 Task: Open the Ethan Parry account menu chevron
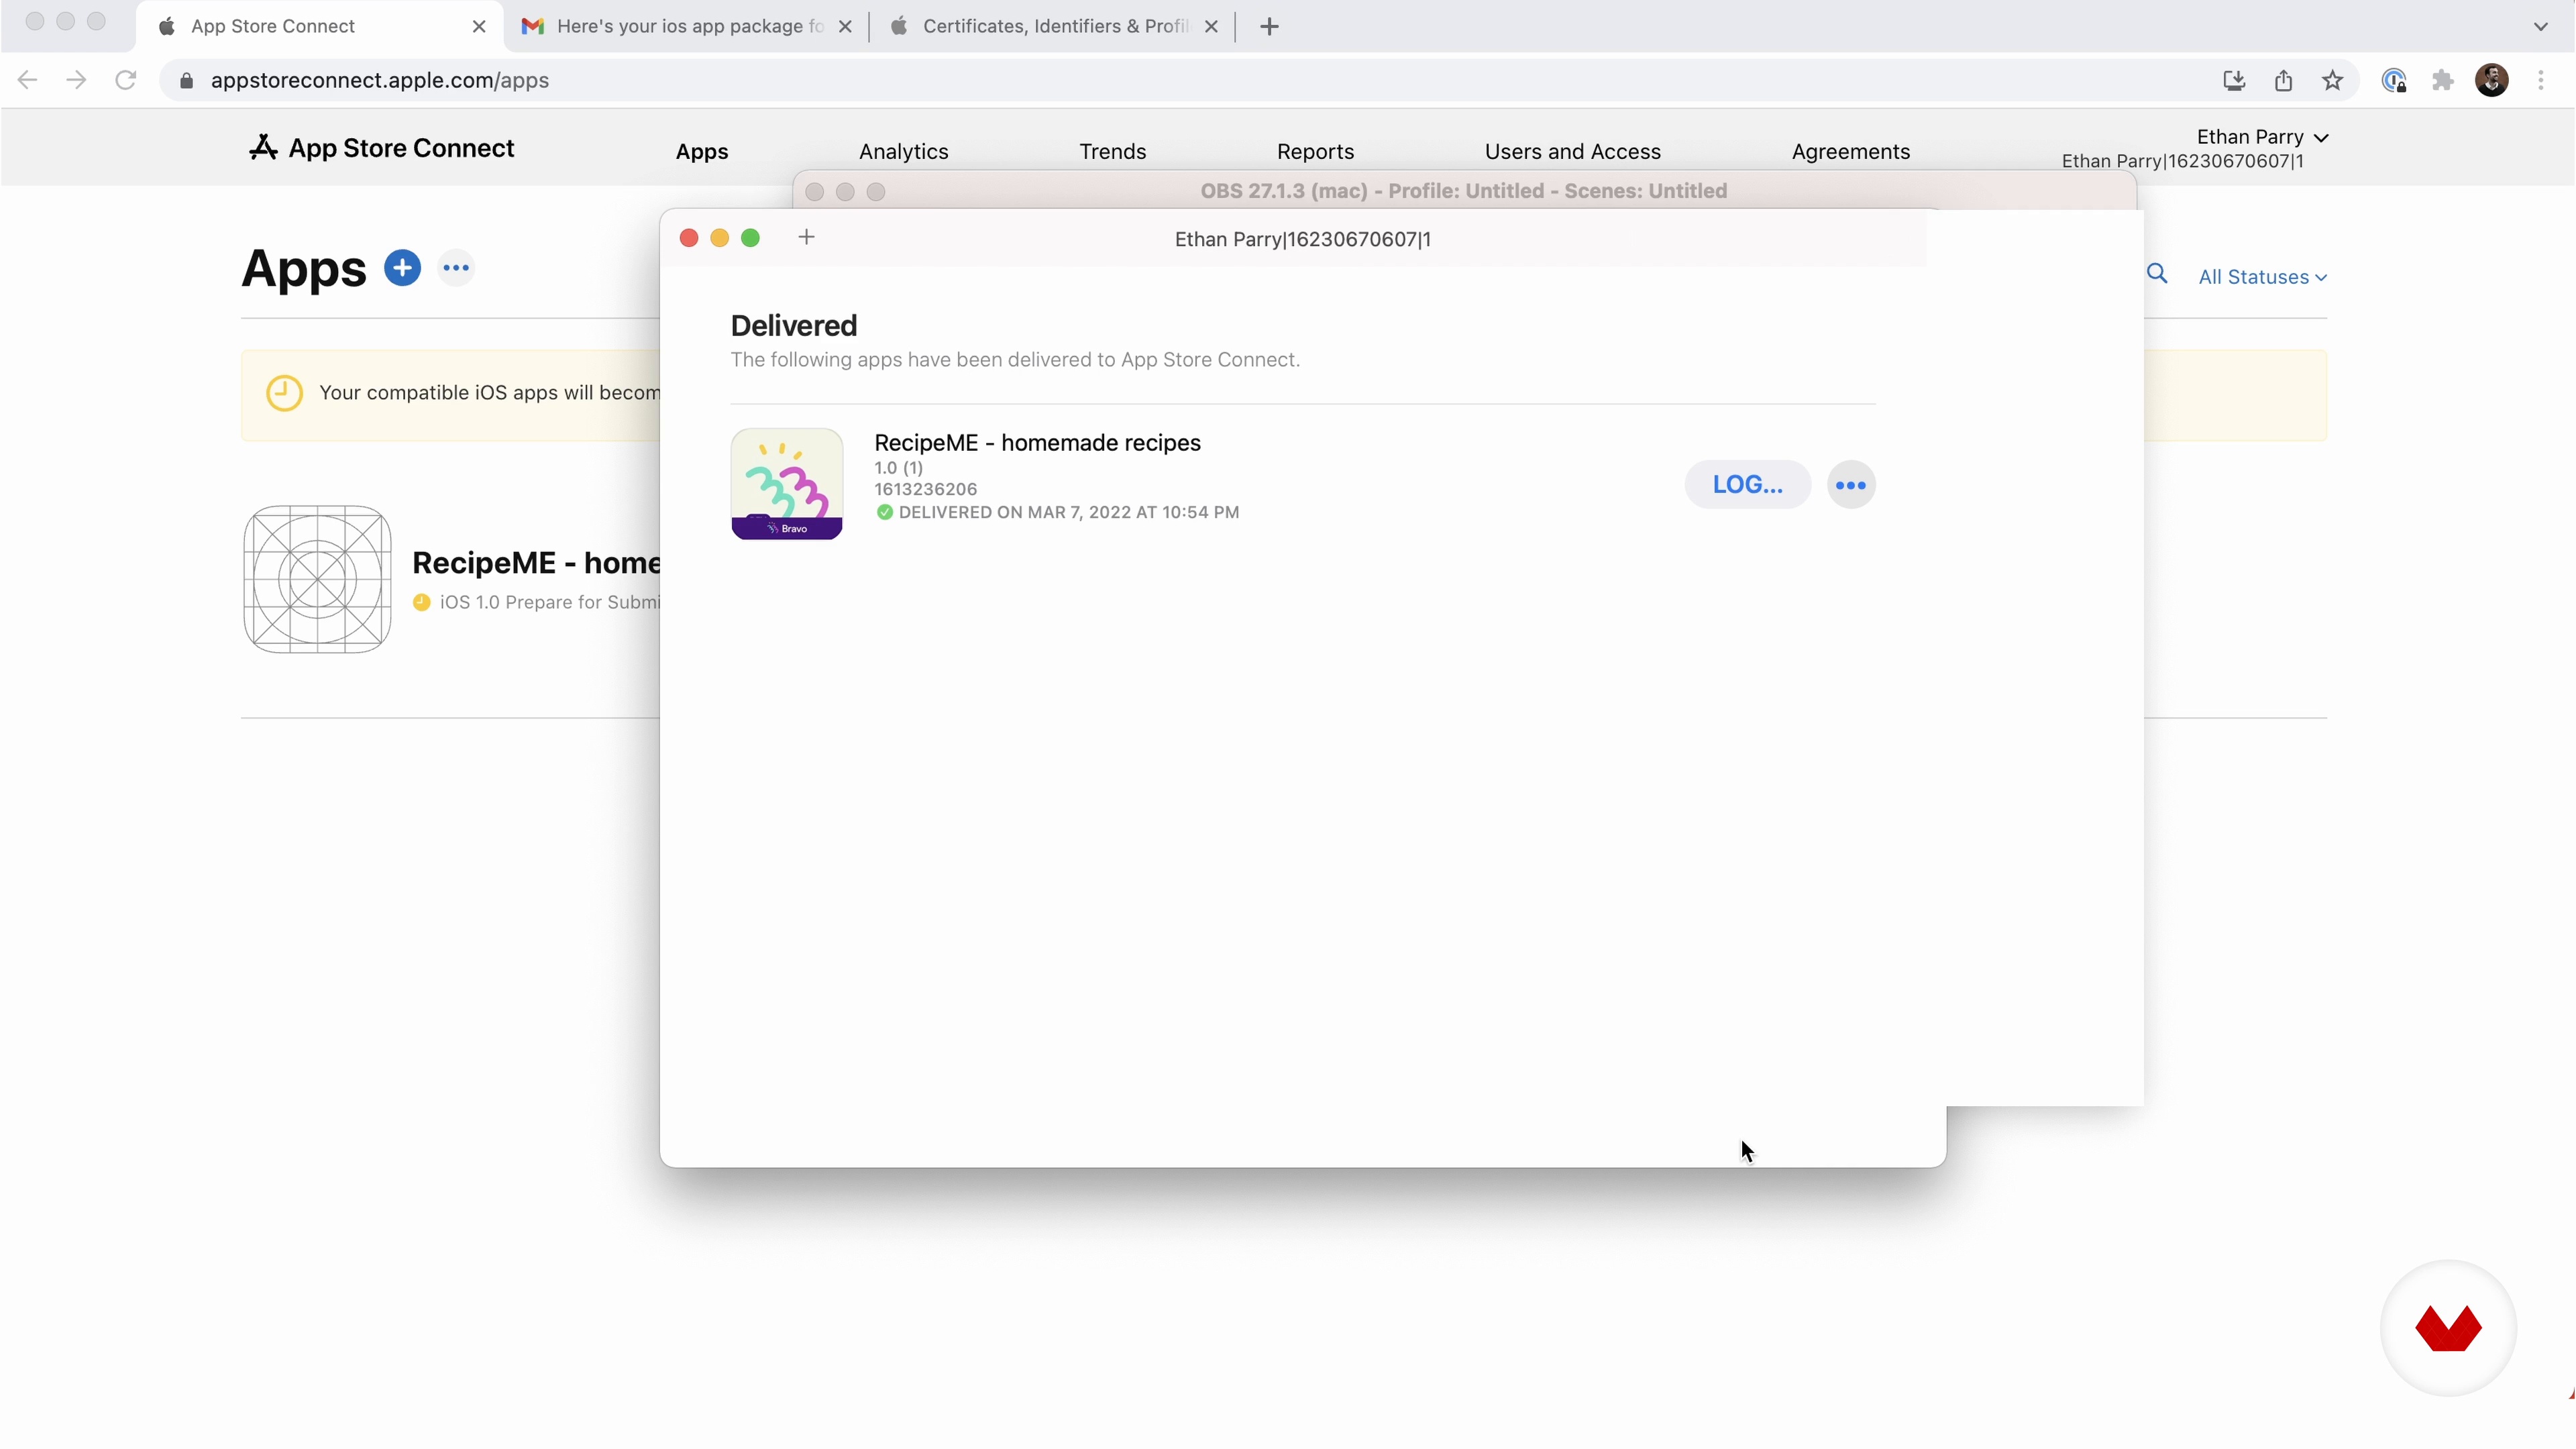pos(2321,138)
